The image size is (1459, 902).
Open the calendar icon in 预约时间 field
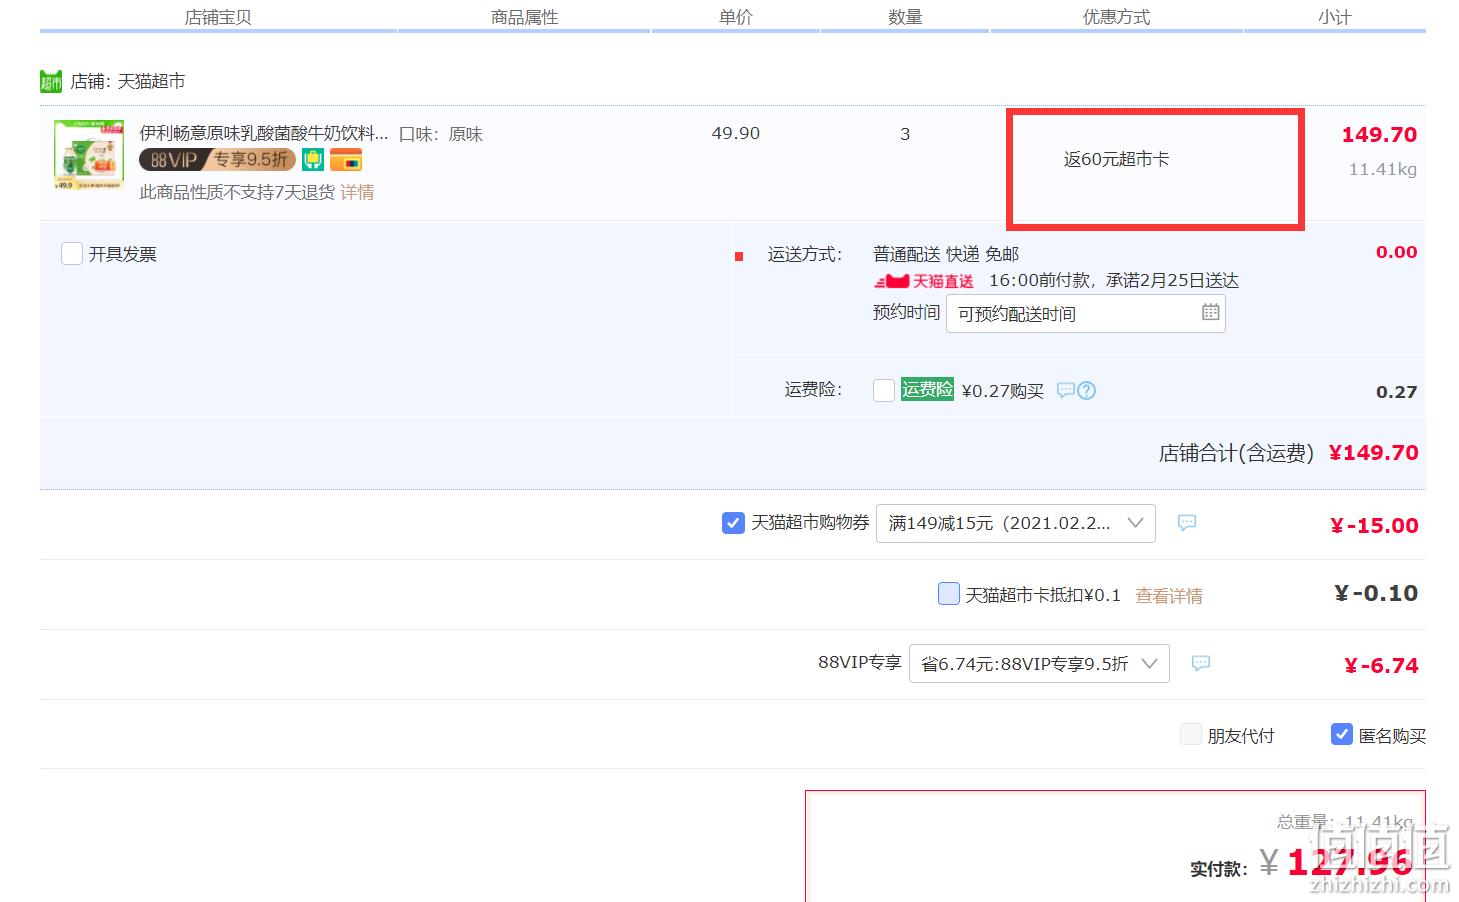(x=1210, y=312)
